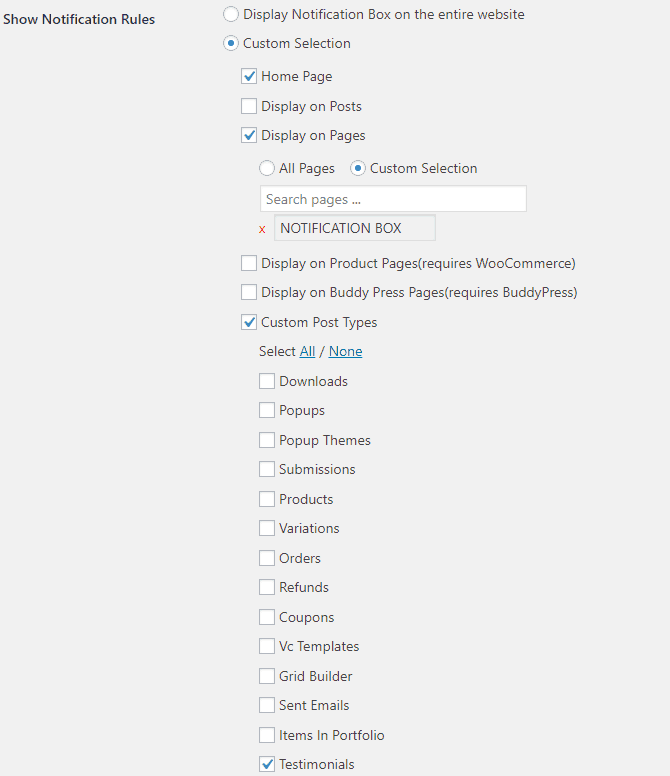Image resolution: width=670 pixels, height=776 pixels.
Task: Choose the All Pages radio option
Action: point(267,168)
